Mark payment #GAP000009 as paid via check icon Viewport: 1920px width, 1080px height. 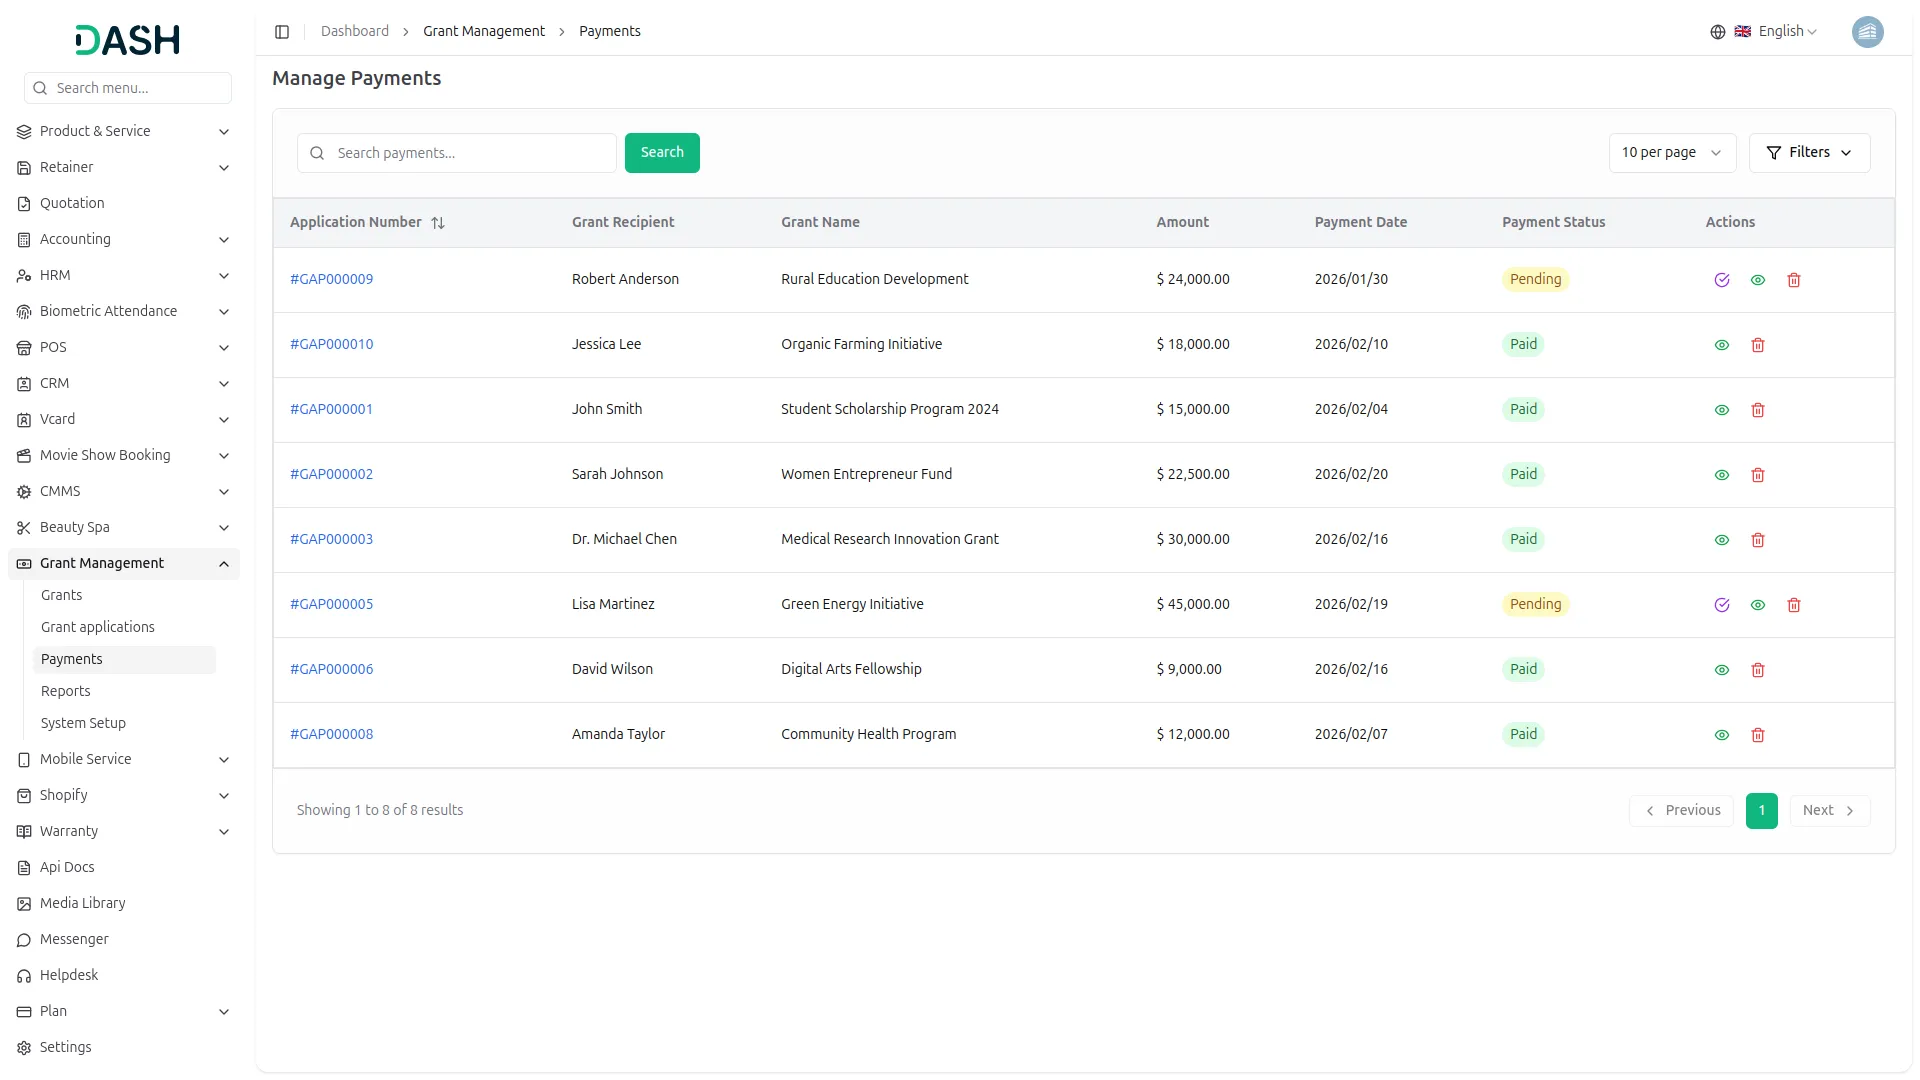tap(1722, 280)
